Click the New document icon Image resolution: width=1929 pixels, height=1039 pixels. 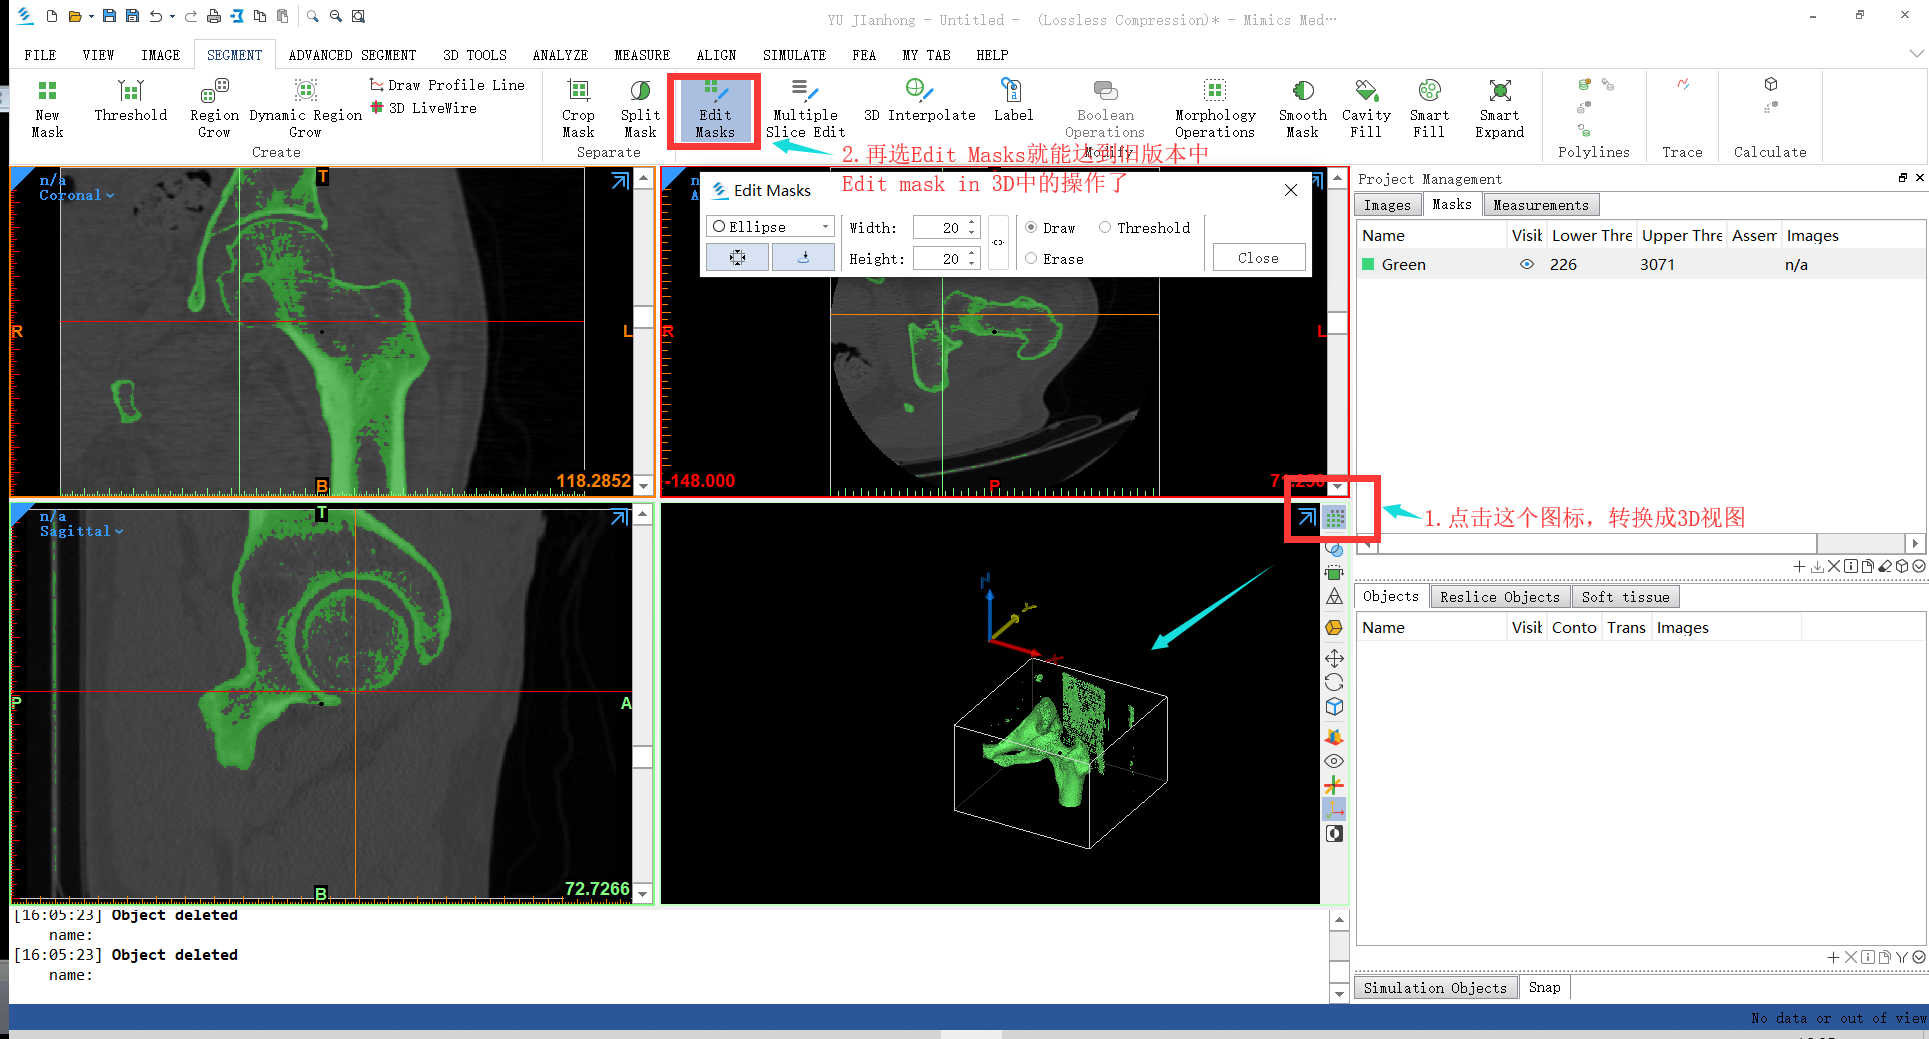(x=51, y=16)
